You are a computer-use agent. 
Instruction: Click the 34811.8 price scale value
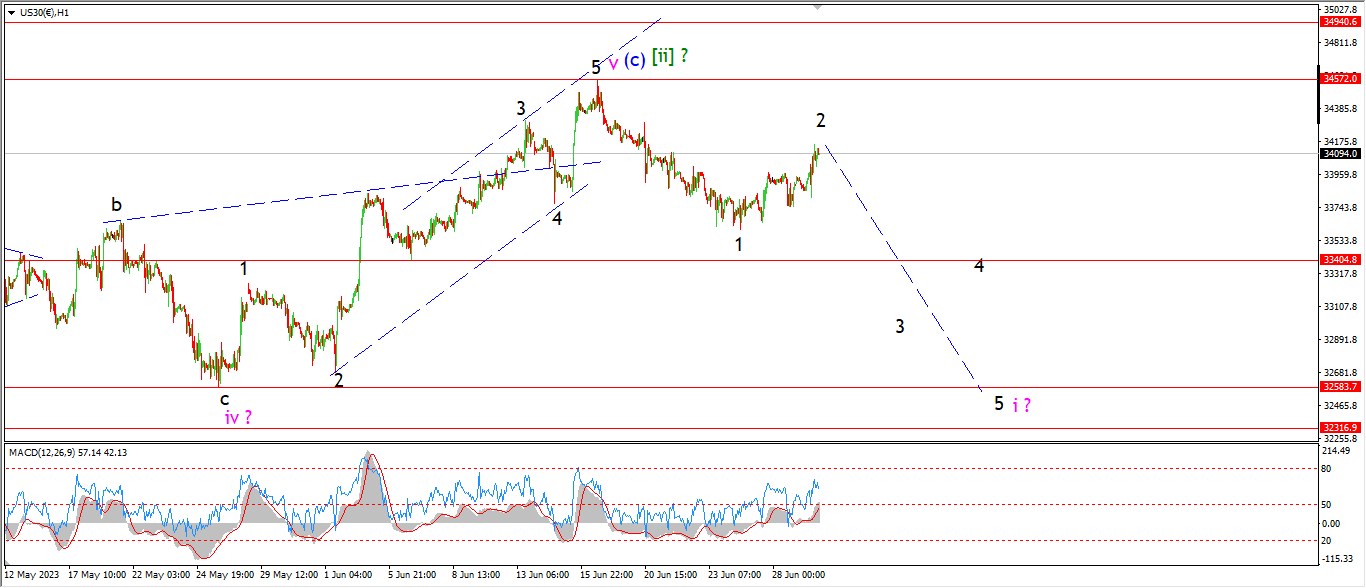[x=1341, y=43]
